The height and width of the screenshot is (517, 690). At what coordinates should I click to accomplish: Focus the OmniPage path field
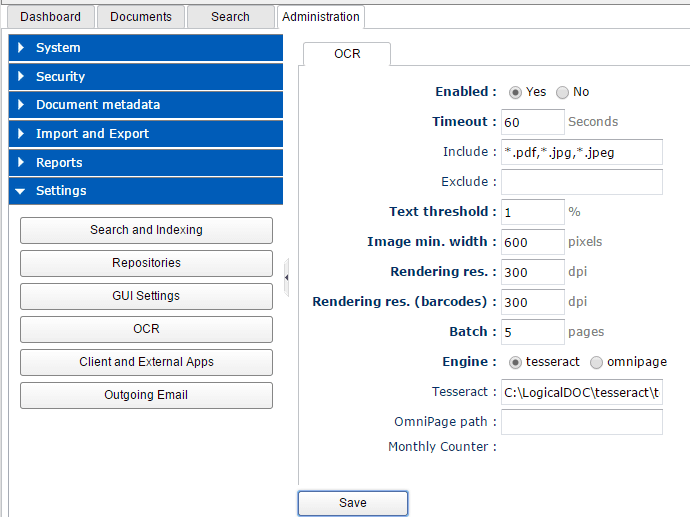(x=582, y=422)
